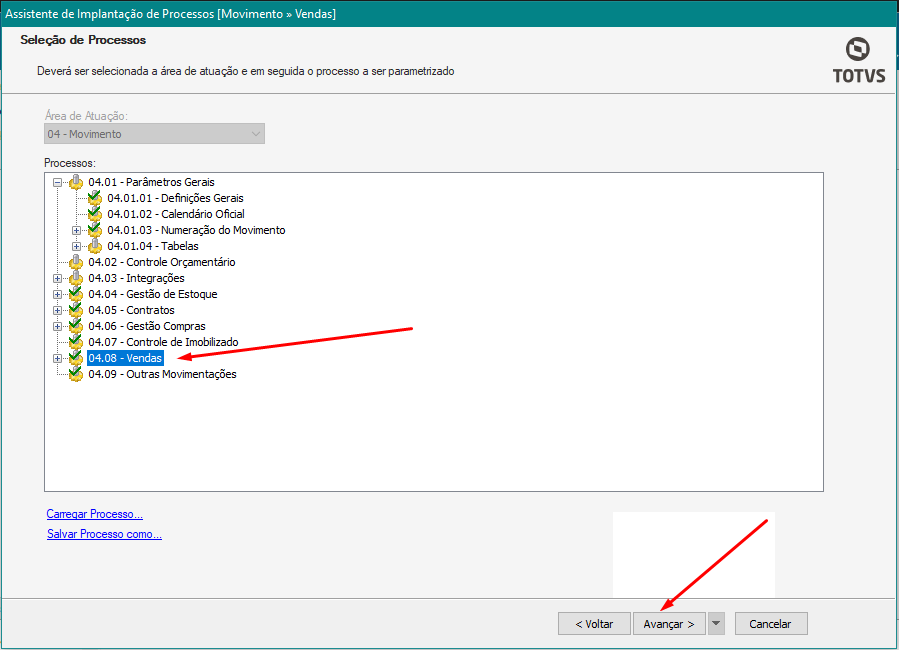Open the Carregar Processo link
This screenshot has height=650, width=899.
coord(95,514)
